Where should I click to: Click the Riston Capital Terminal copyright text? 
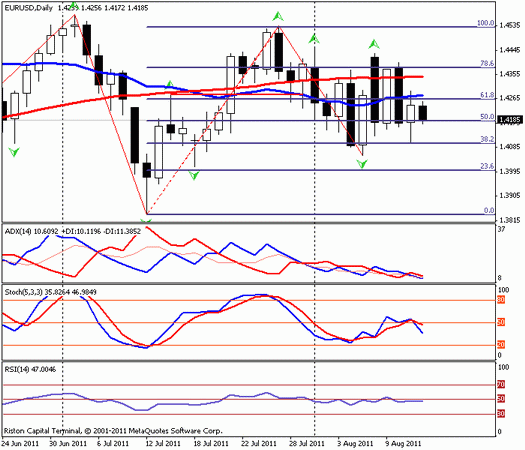pos(113,431)
